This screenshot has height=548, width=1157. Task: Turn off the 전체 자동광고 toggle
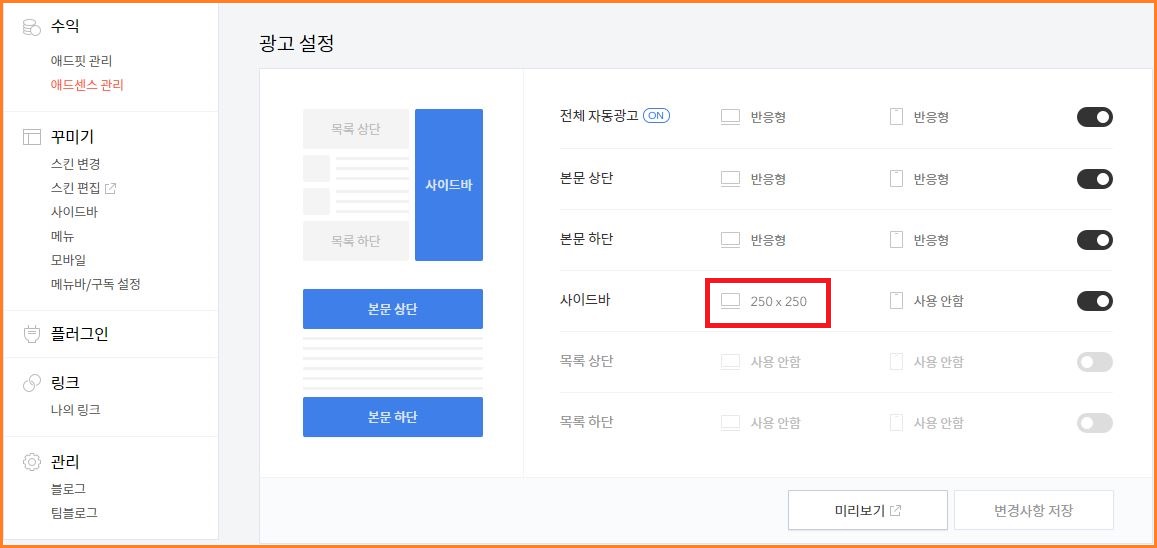[1094, 117]
